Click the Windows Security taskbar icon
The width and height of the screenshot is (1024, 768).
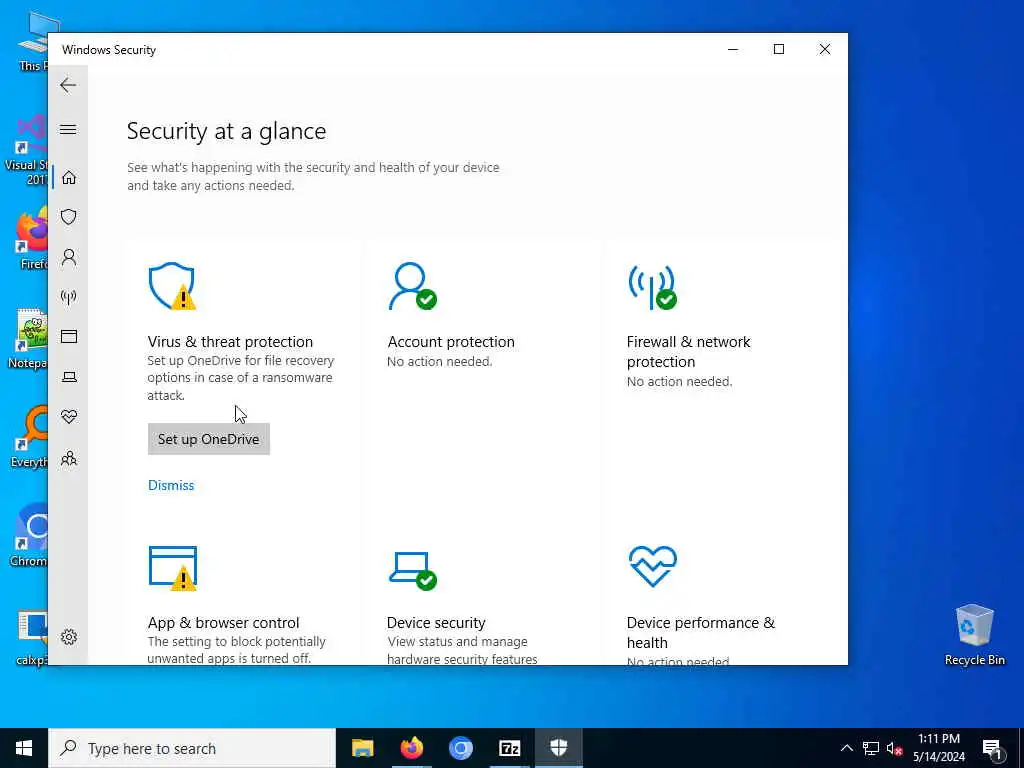tap(558, 748)
